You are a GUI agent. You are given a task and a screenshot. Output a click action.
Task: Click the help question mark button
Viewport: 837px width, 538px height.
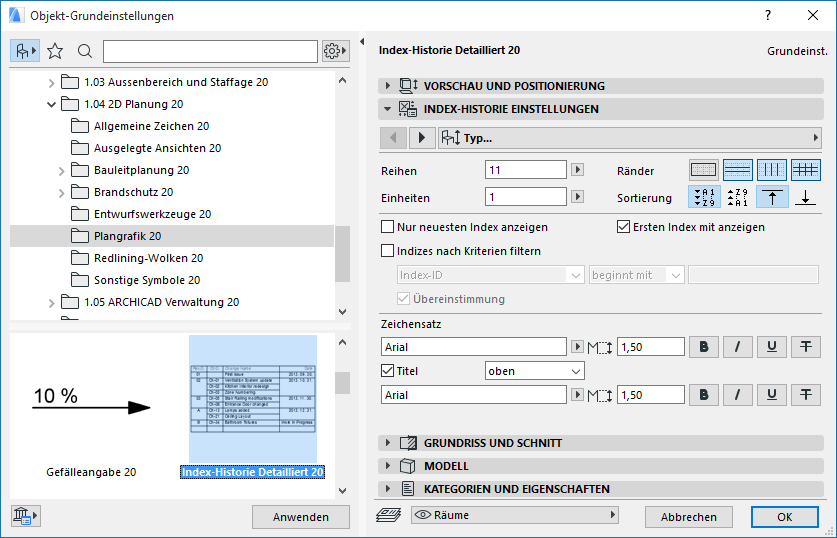point(768,15)
